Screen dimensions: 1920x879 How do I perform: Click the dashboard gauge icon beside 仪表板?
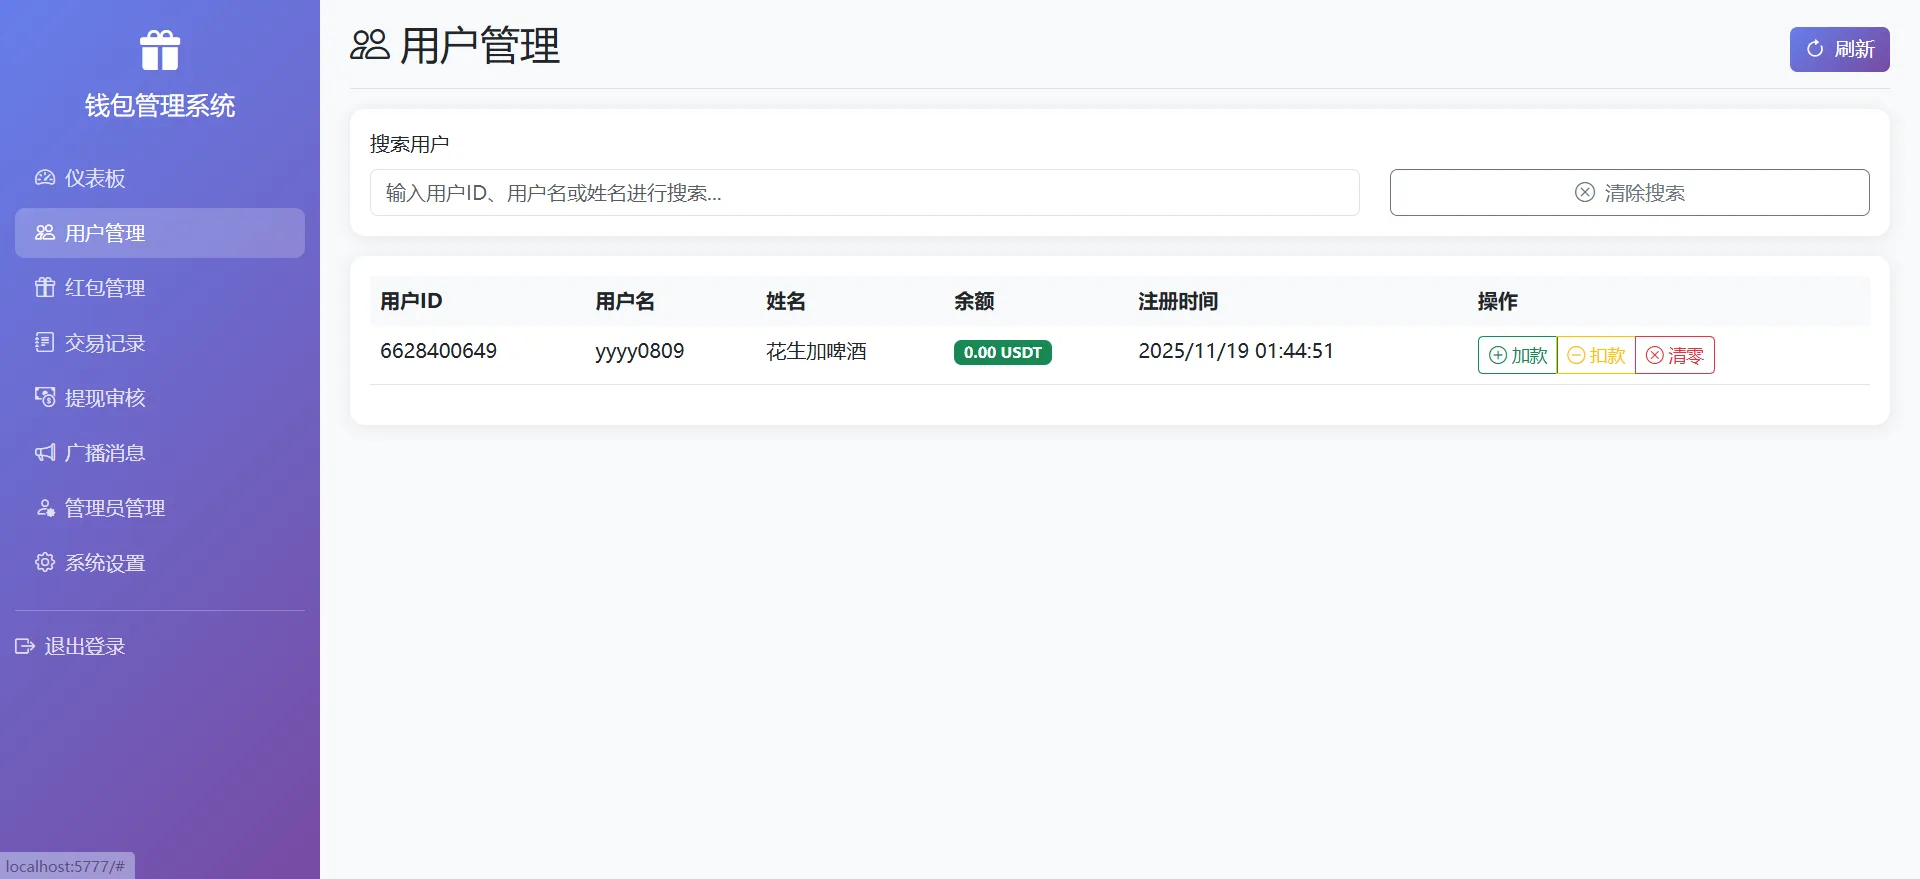click(45, 178)
